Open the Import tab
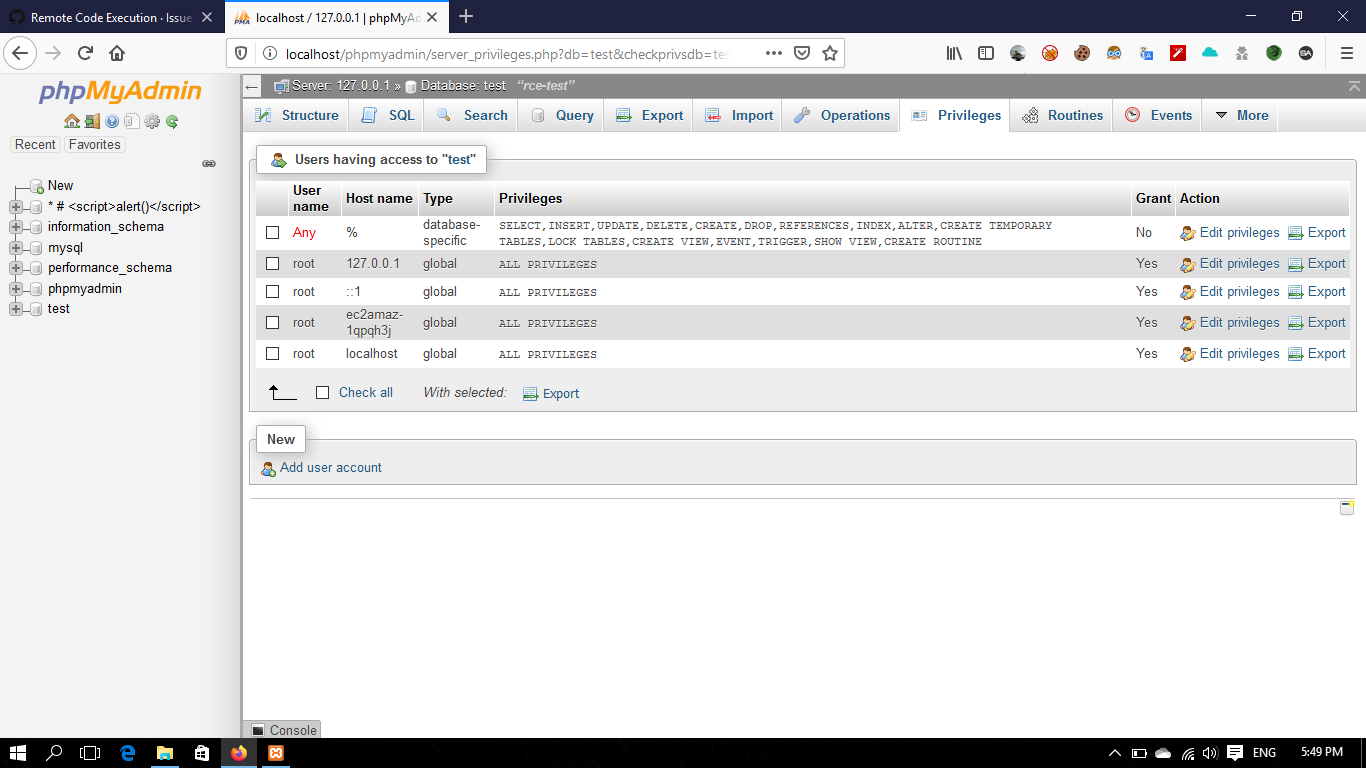Image resolution: width=1366 pixels, height=768 pixels. pyautogui.click(x=738, y=116)
